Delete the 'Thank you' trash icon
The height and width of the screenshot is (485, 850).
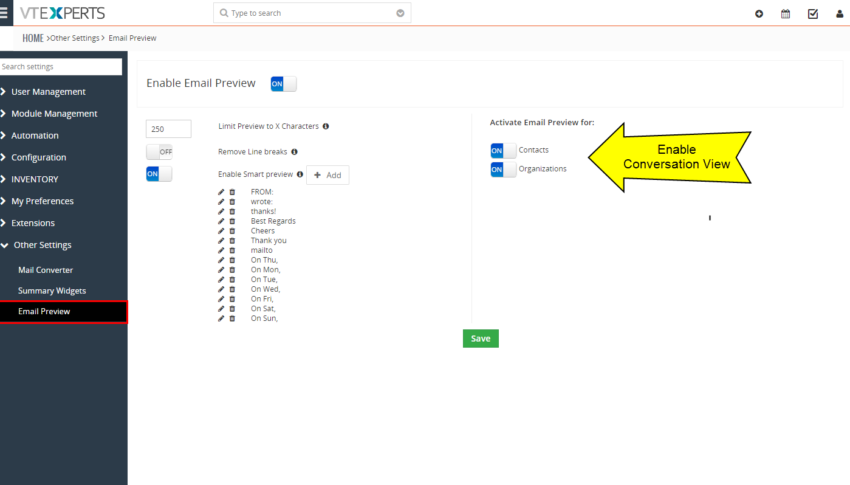pos(232,241)
